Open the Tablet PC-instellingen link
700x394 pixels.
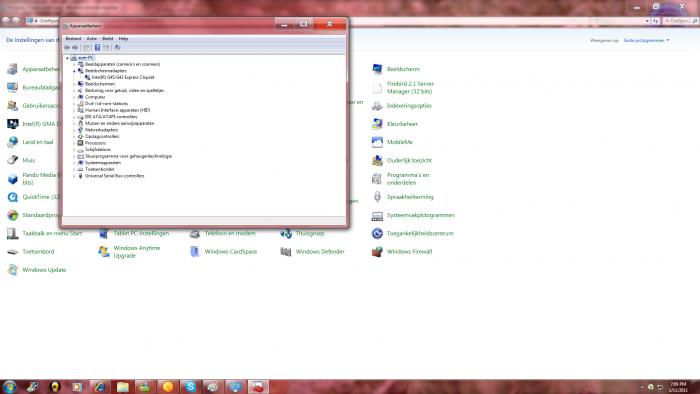point(141,233)
